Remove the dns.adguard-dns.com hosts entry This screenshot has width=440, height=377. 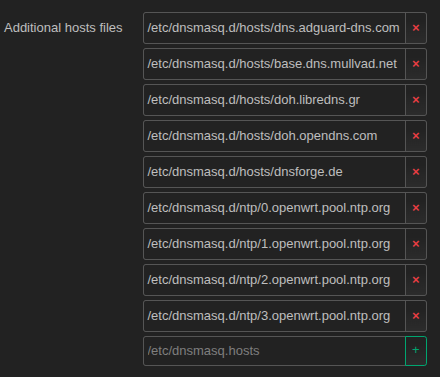[416, 28]
